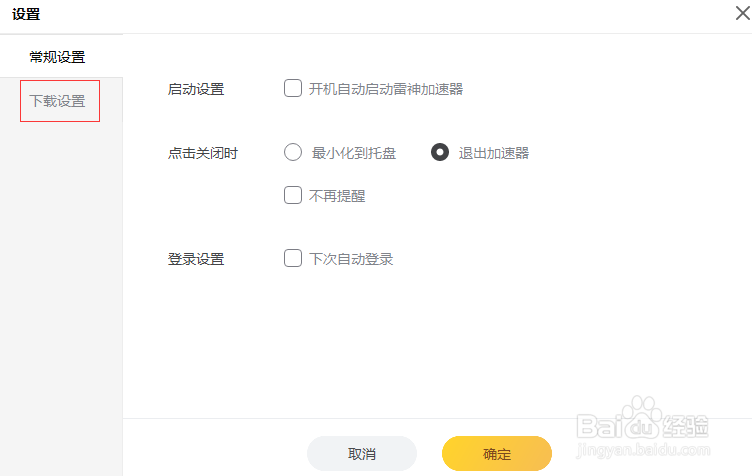Click the 开机自动启动雷神加速器 label text
752x476 pixels.
coord(386,89)
